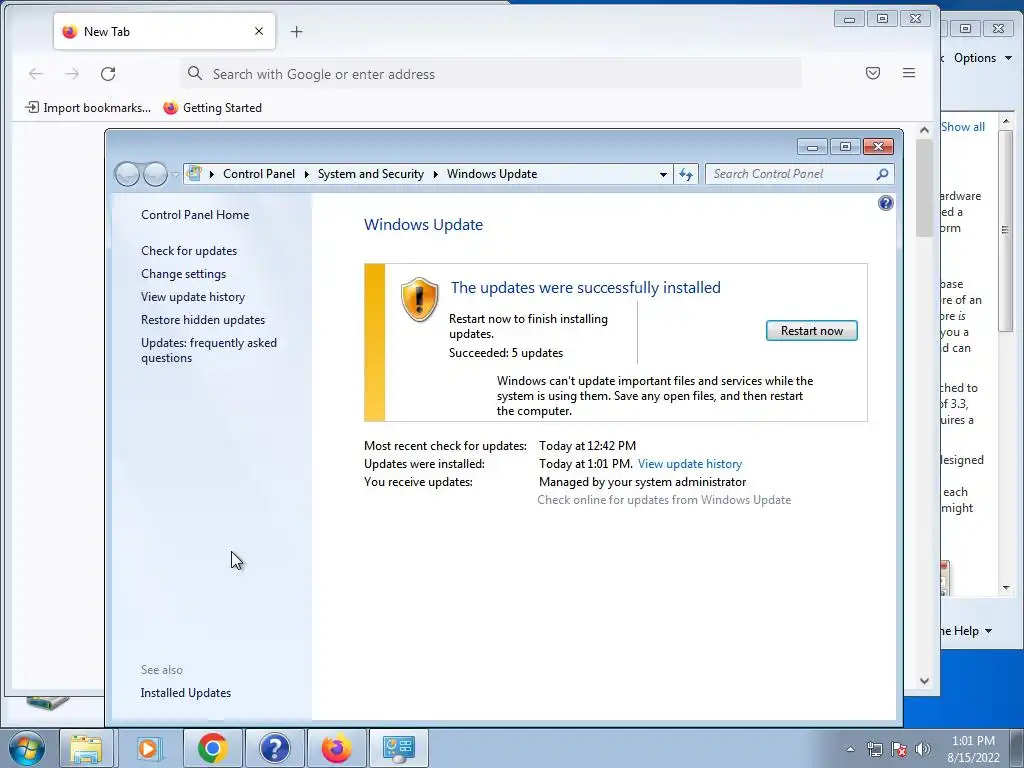Image resolution: width=1024 pixels, height=768 pixels.
Task: Open a new Firefox tab with plus
Action: click(x=296, y=31)
